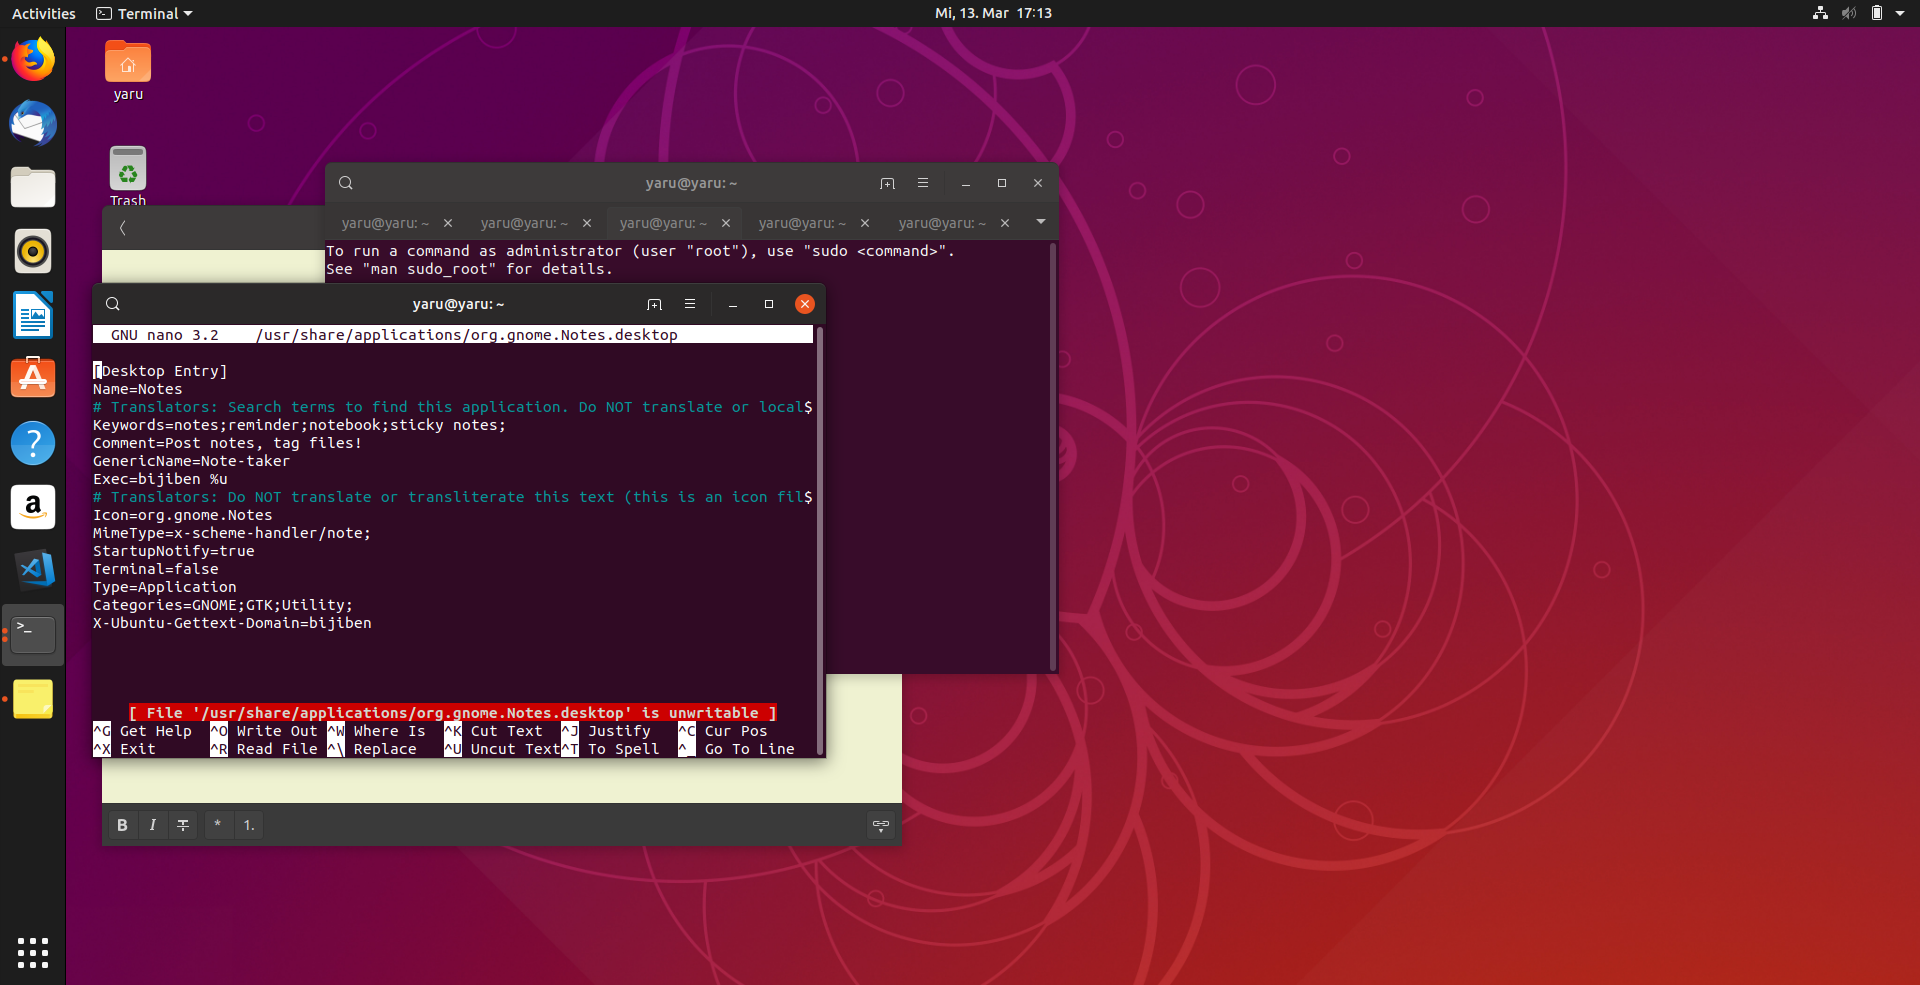Toggle italic formatting in the sticky note

coord(152,825)
